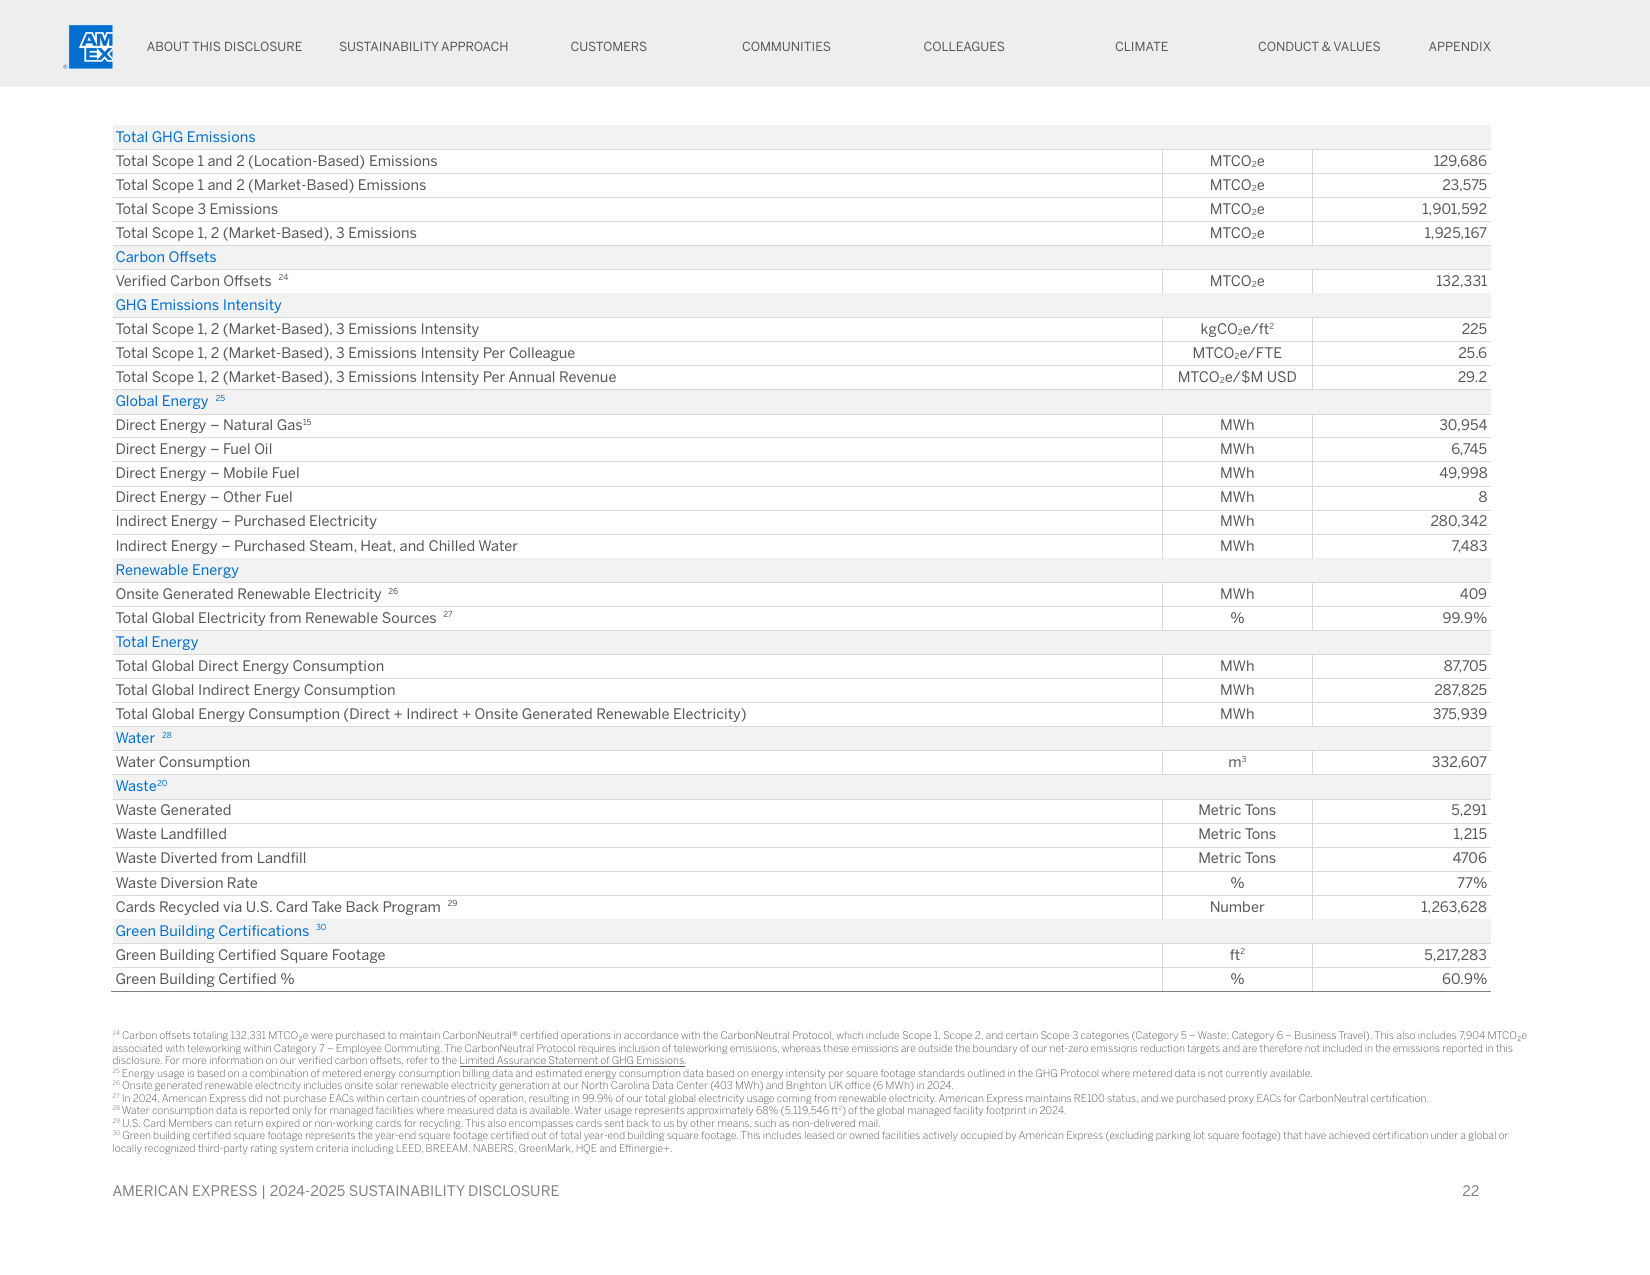Viewport: 1650px width, 1275px height.
Task: Select Direct Energy – Natural Gas label
Action: pyautogui.click(x=209, y=425)
